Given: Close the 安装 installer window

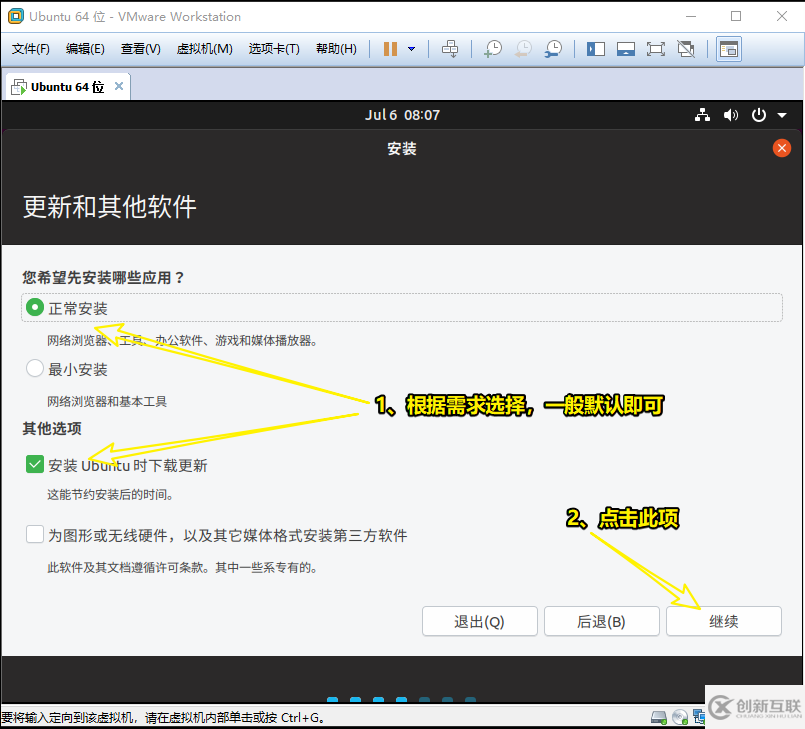Looking at the screenshot, I should [781, 148].
